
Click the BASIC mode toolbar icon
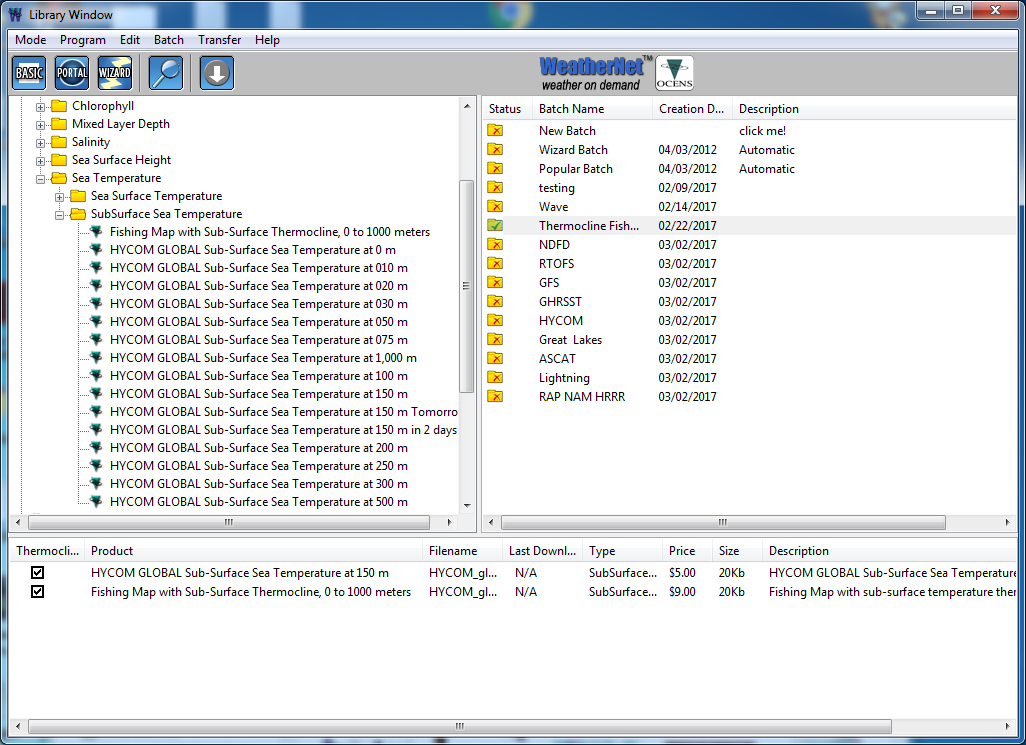tap(29, 73)
